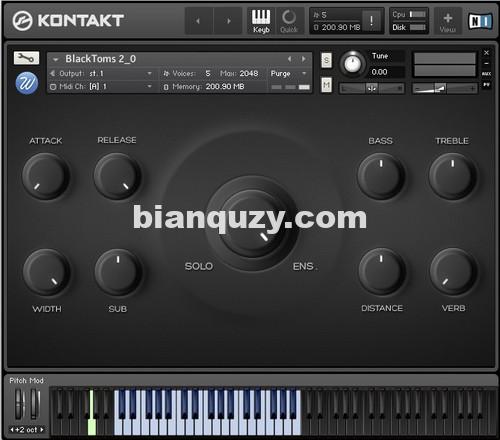Click the previous preset arrow in top bar
The height and width of the screenshot is (440, 500).
[x=198, y=21]
